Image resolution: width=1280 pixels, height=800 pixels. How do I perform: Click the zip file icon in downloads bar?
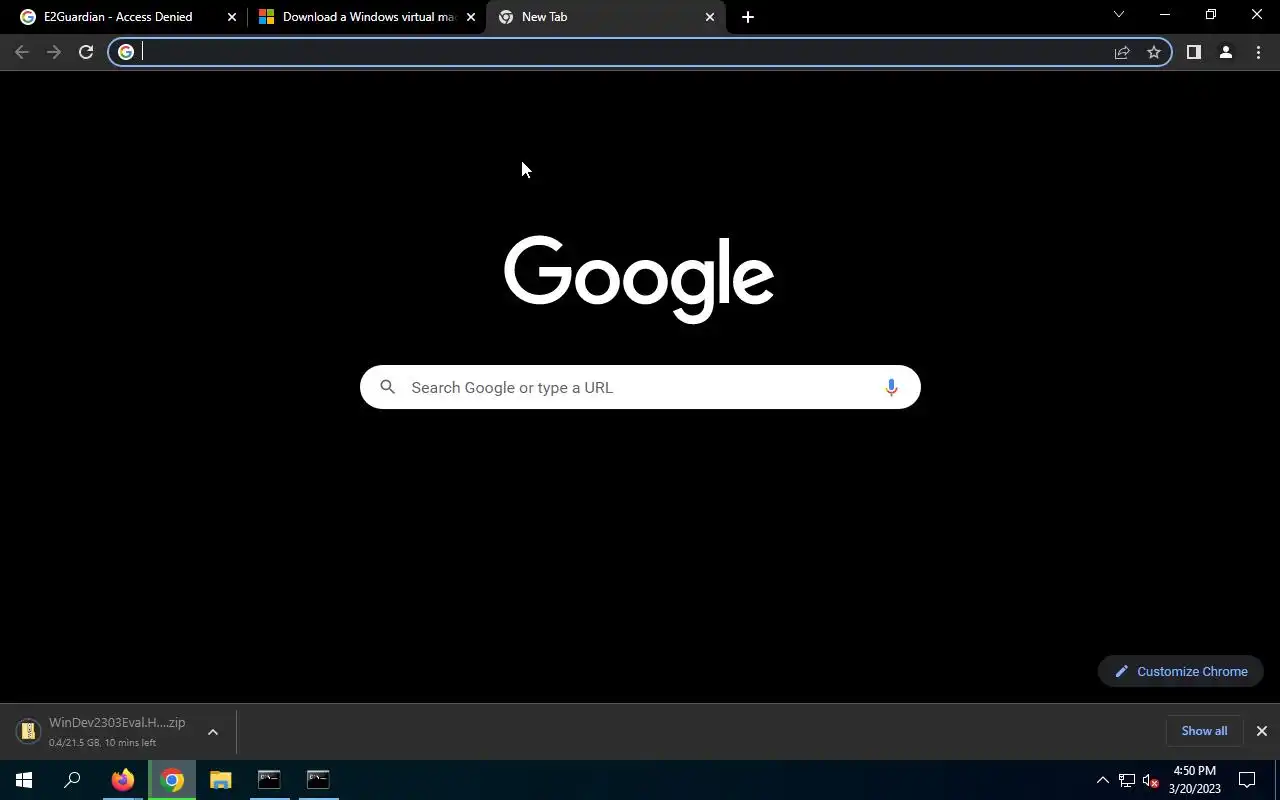click(x=29, y=731)
